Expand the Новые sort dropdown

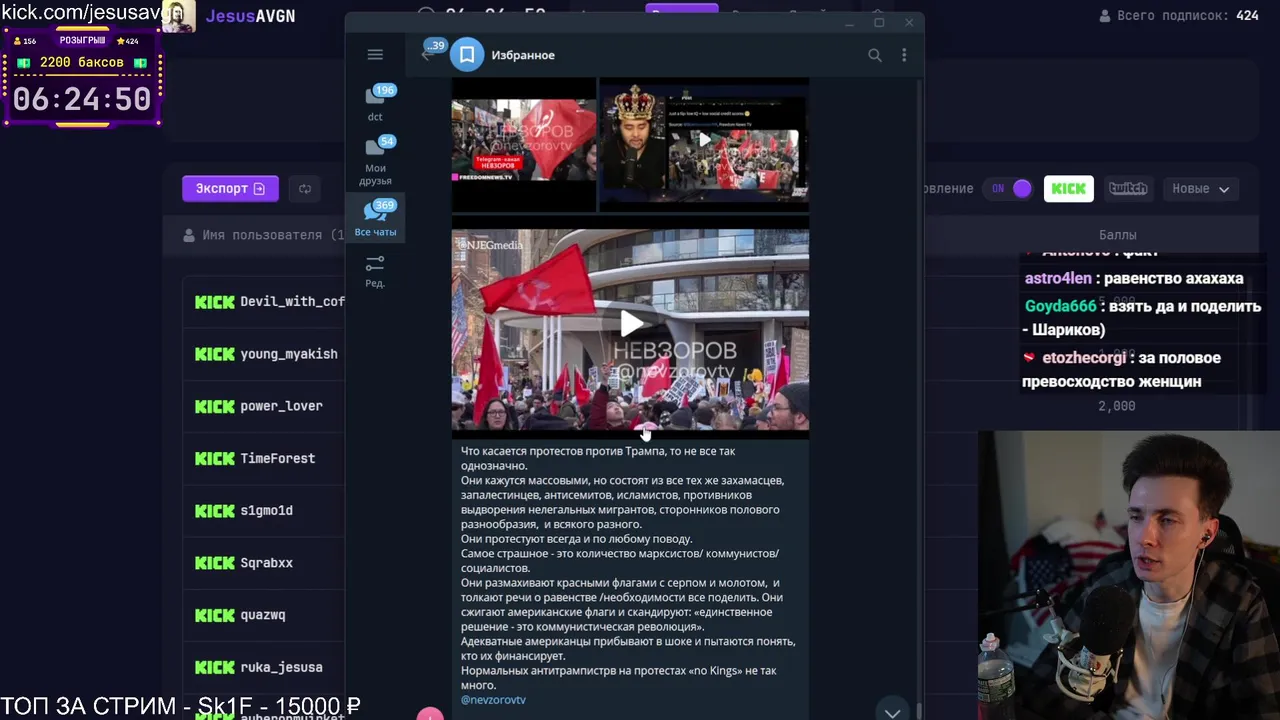[x=1201, y=188]
